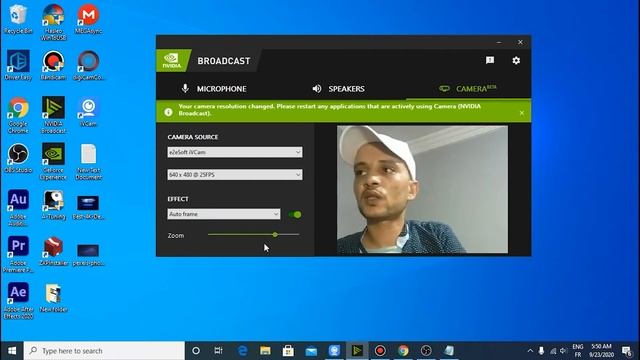Open Adobe After Effects 2020 desktop icon
Screen dimensions: 640x360
coord(18,301)
